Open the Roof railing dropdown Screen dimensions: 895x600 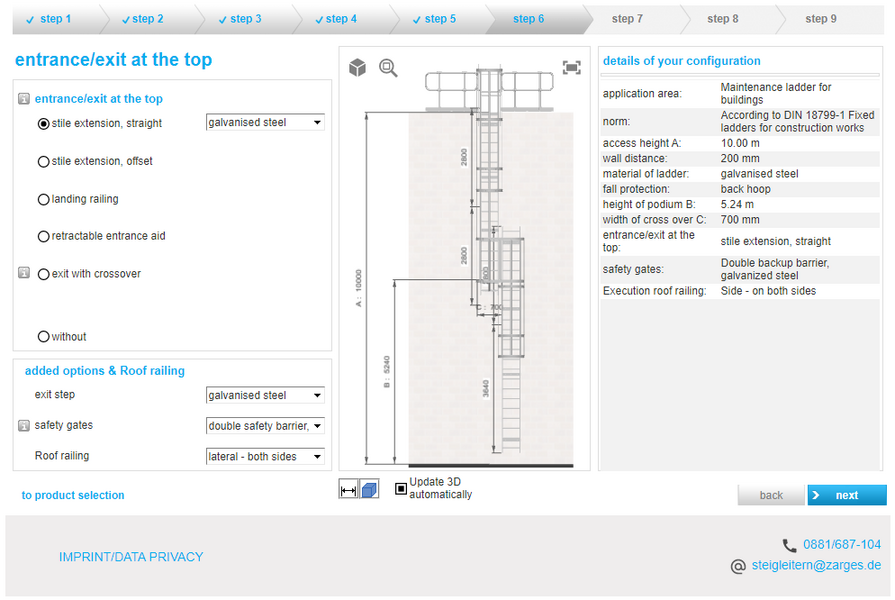tap(265, 456)
